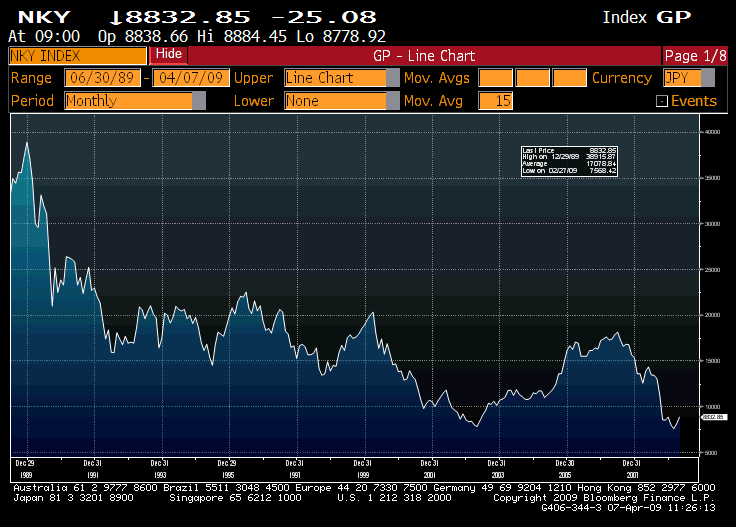Open the Currency JPY dropdown

[x=689, y=77]
